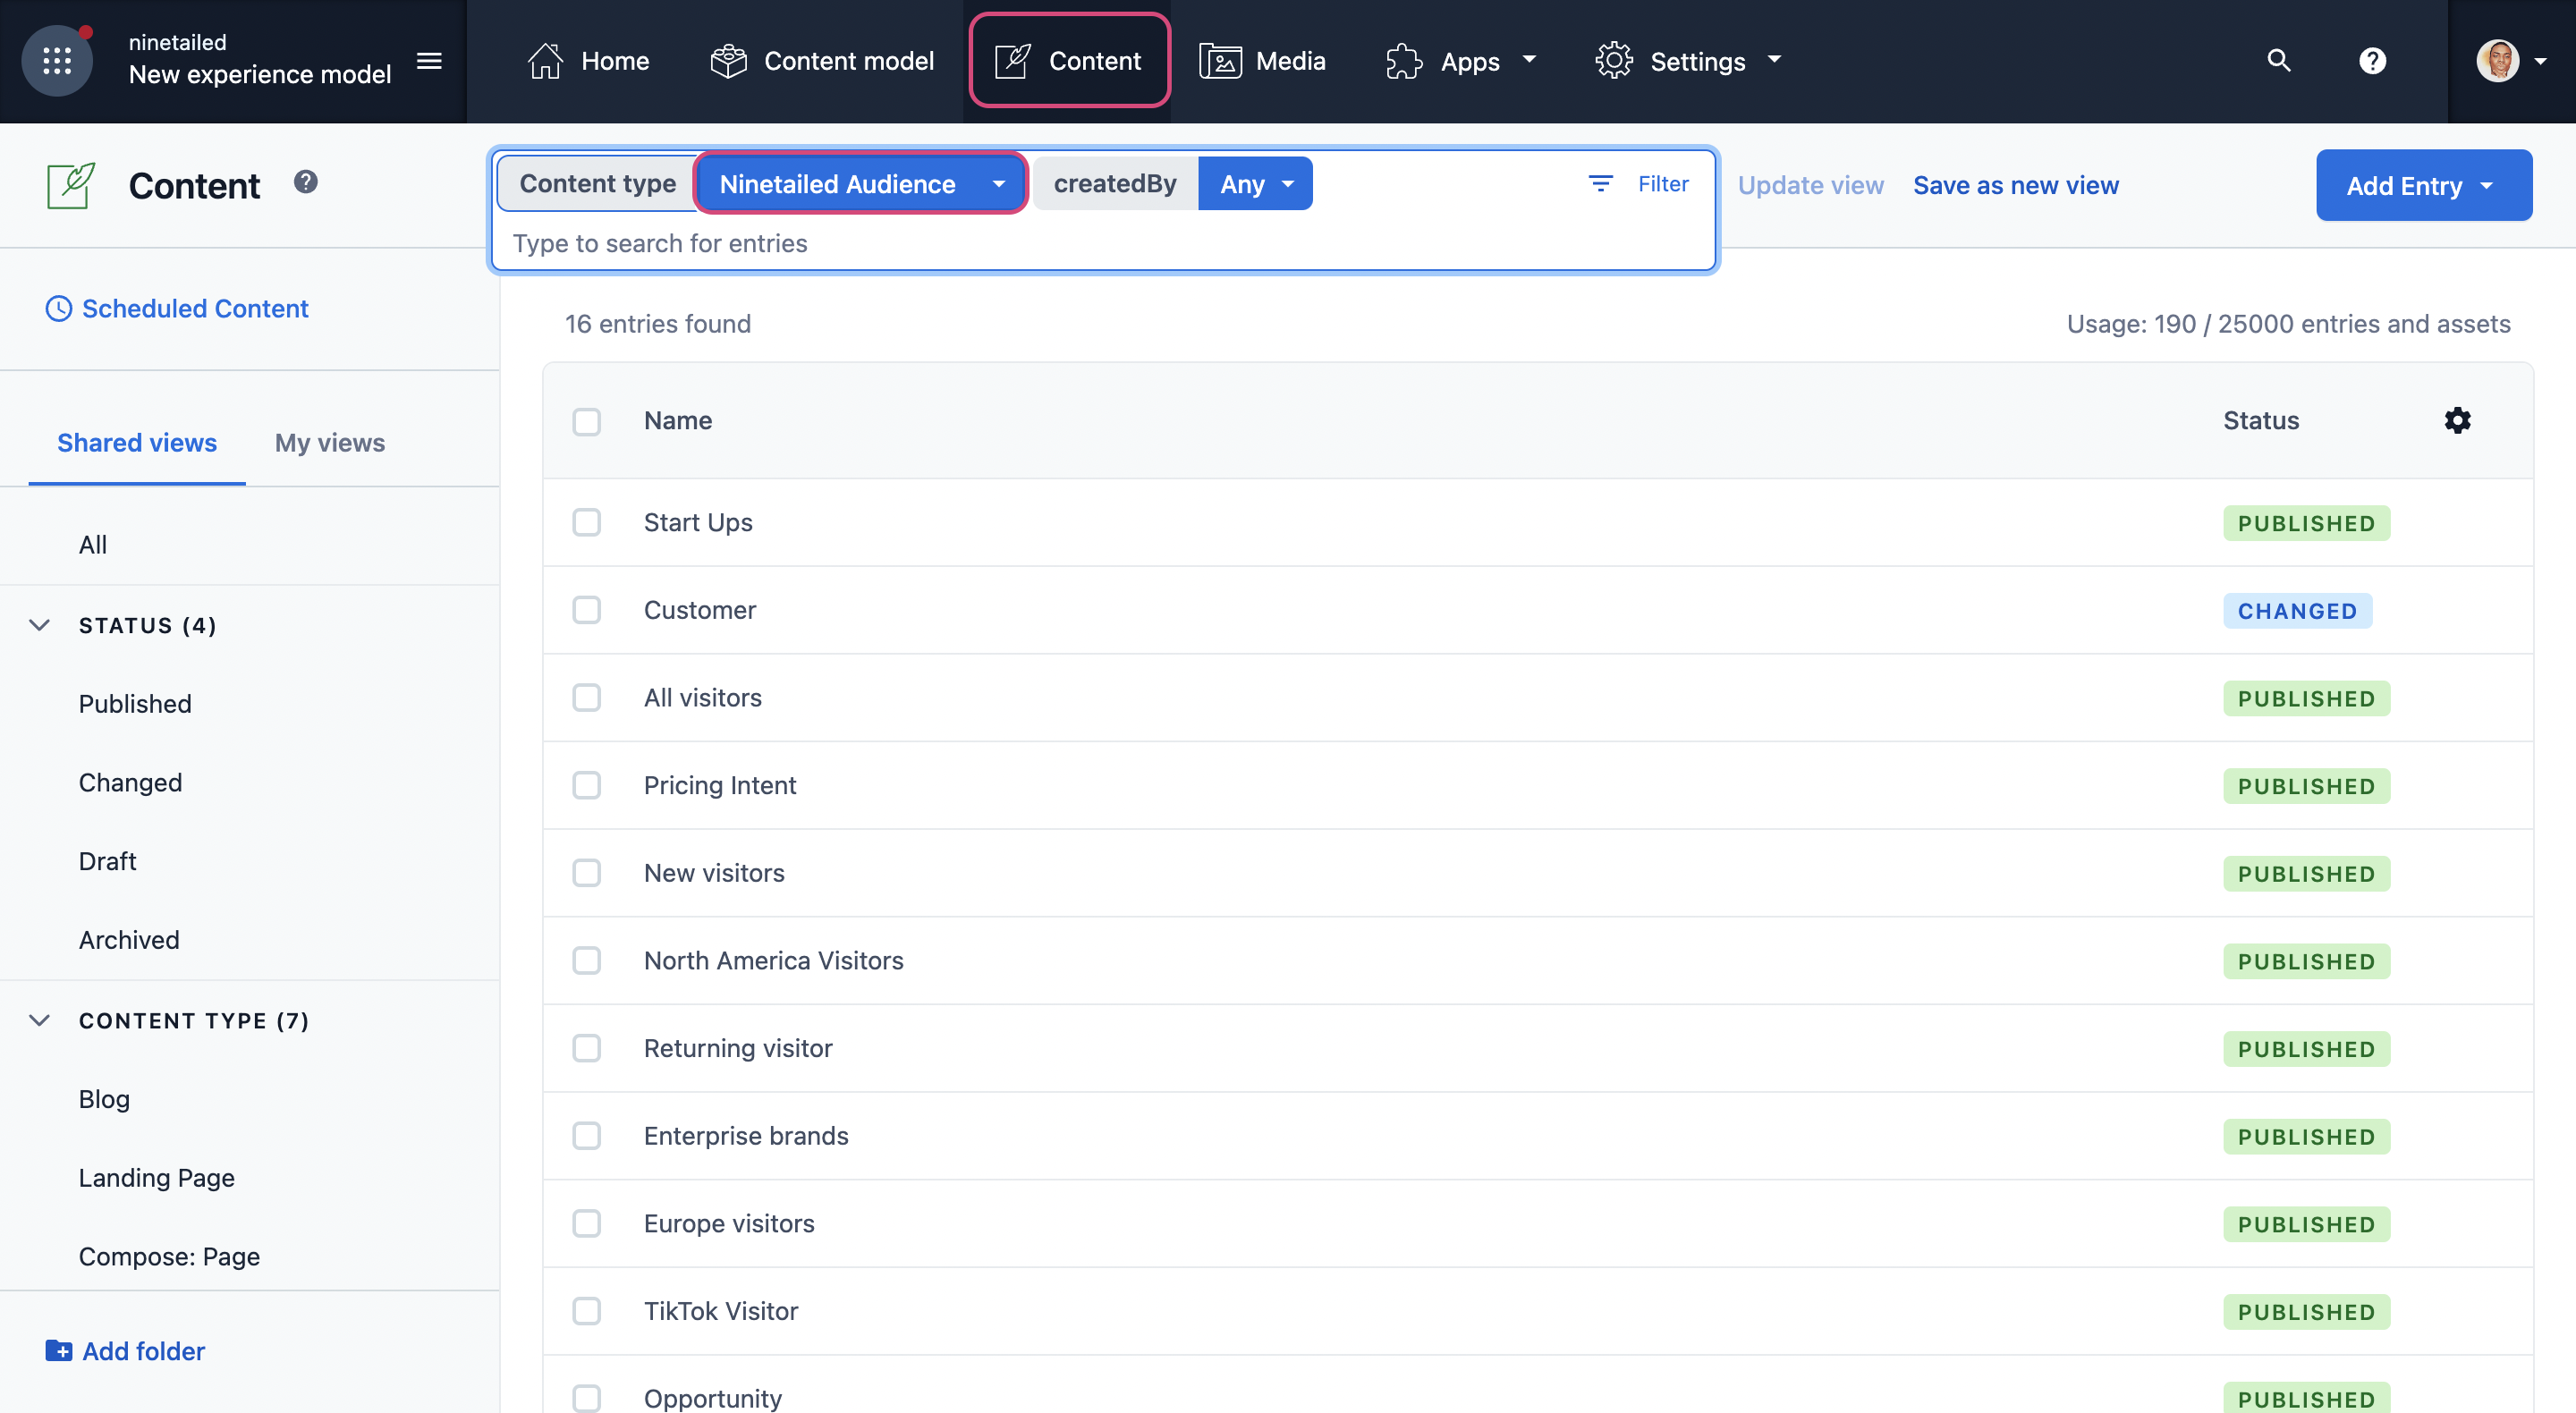Screen dimensions: 2576x1413
Task: Open table column settings gear
Action: pos(2457,420)
